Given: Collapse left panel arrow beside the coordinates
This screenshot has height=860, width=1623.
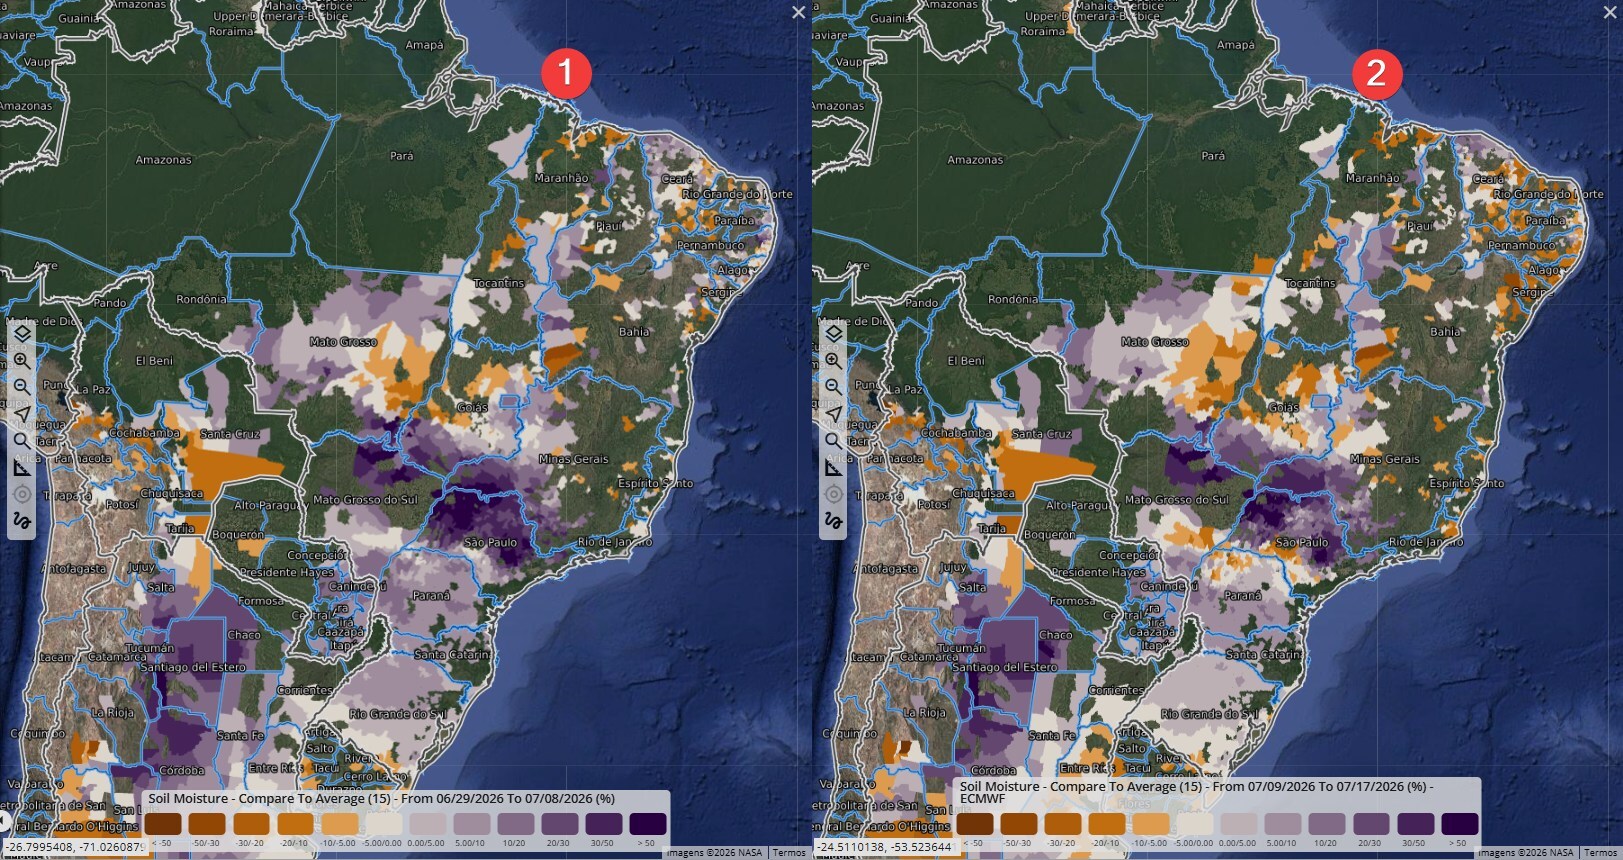Looking at the screenshot, I should tap(3, 818).
